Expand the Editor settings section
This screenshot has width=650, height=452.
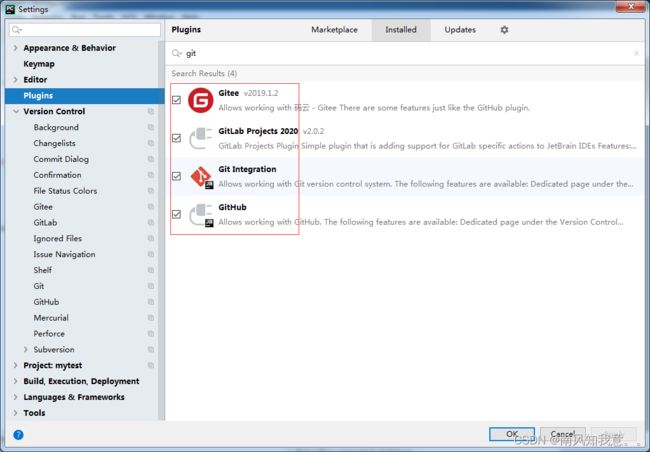pos(15,80)
